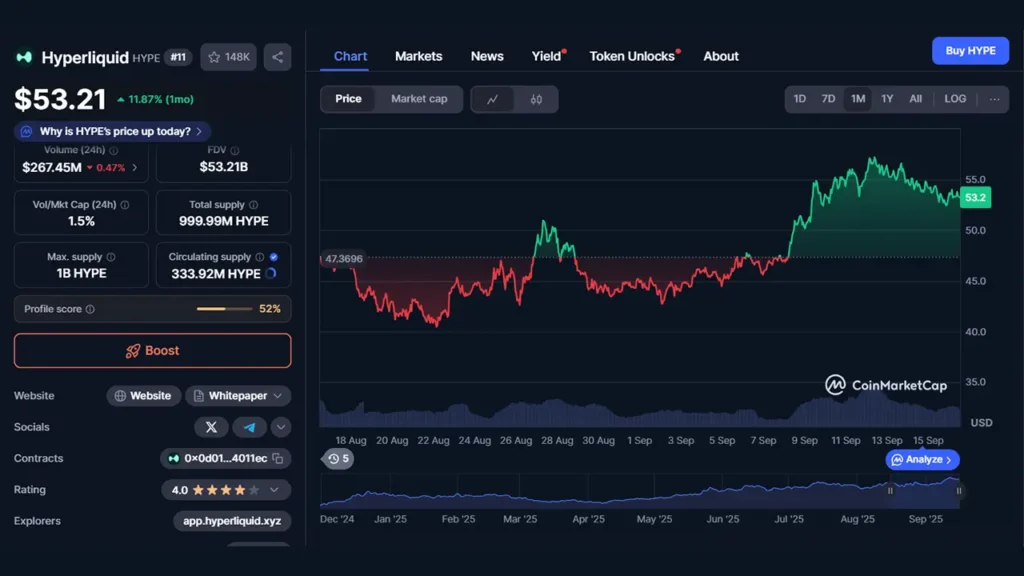
Task: Click the info icon beside Vol/Mkt Cap (24h)
Action: 125,204
